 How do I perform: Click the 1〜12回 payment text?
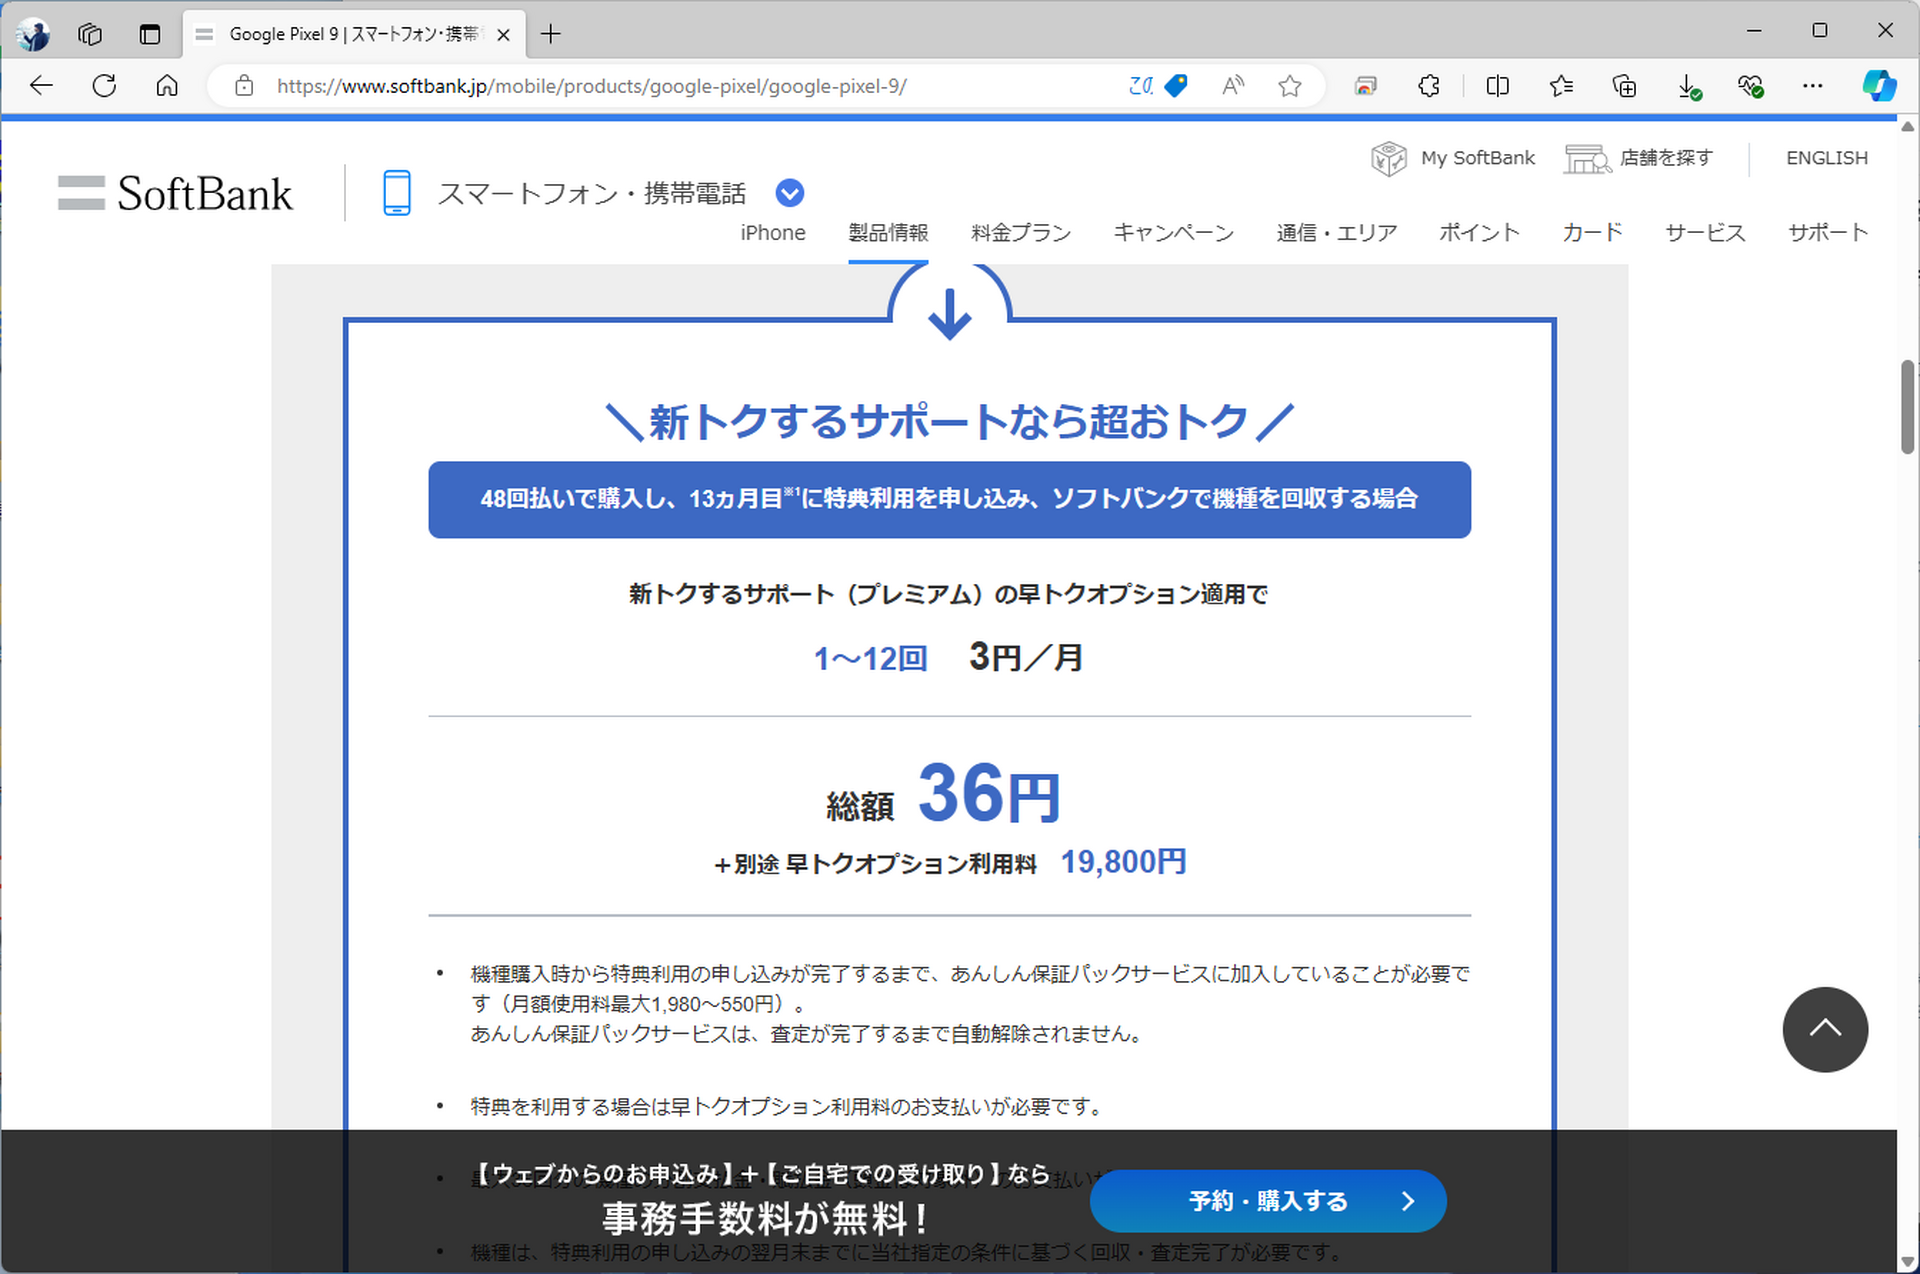(871, 659)
